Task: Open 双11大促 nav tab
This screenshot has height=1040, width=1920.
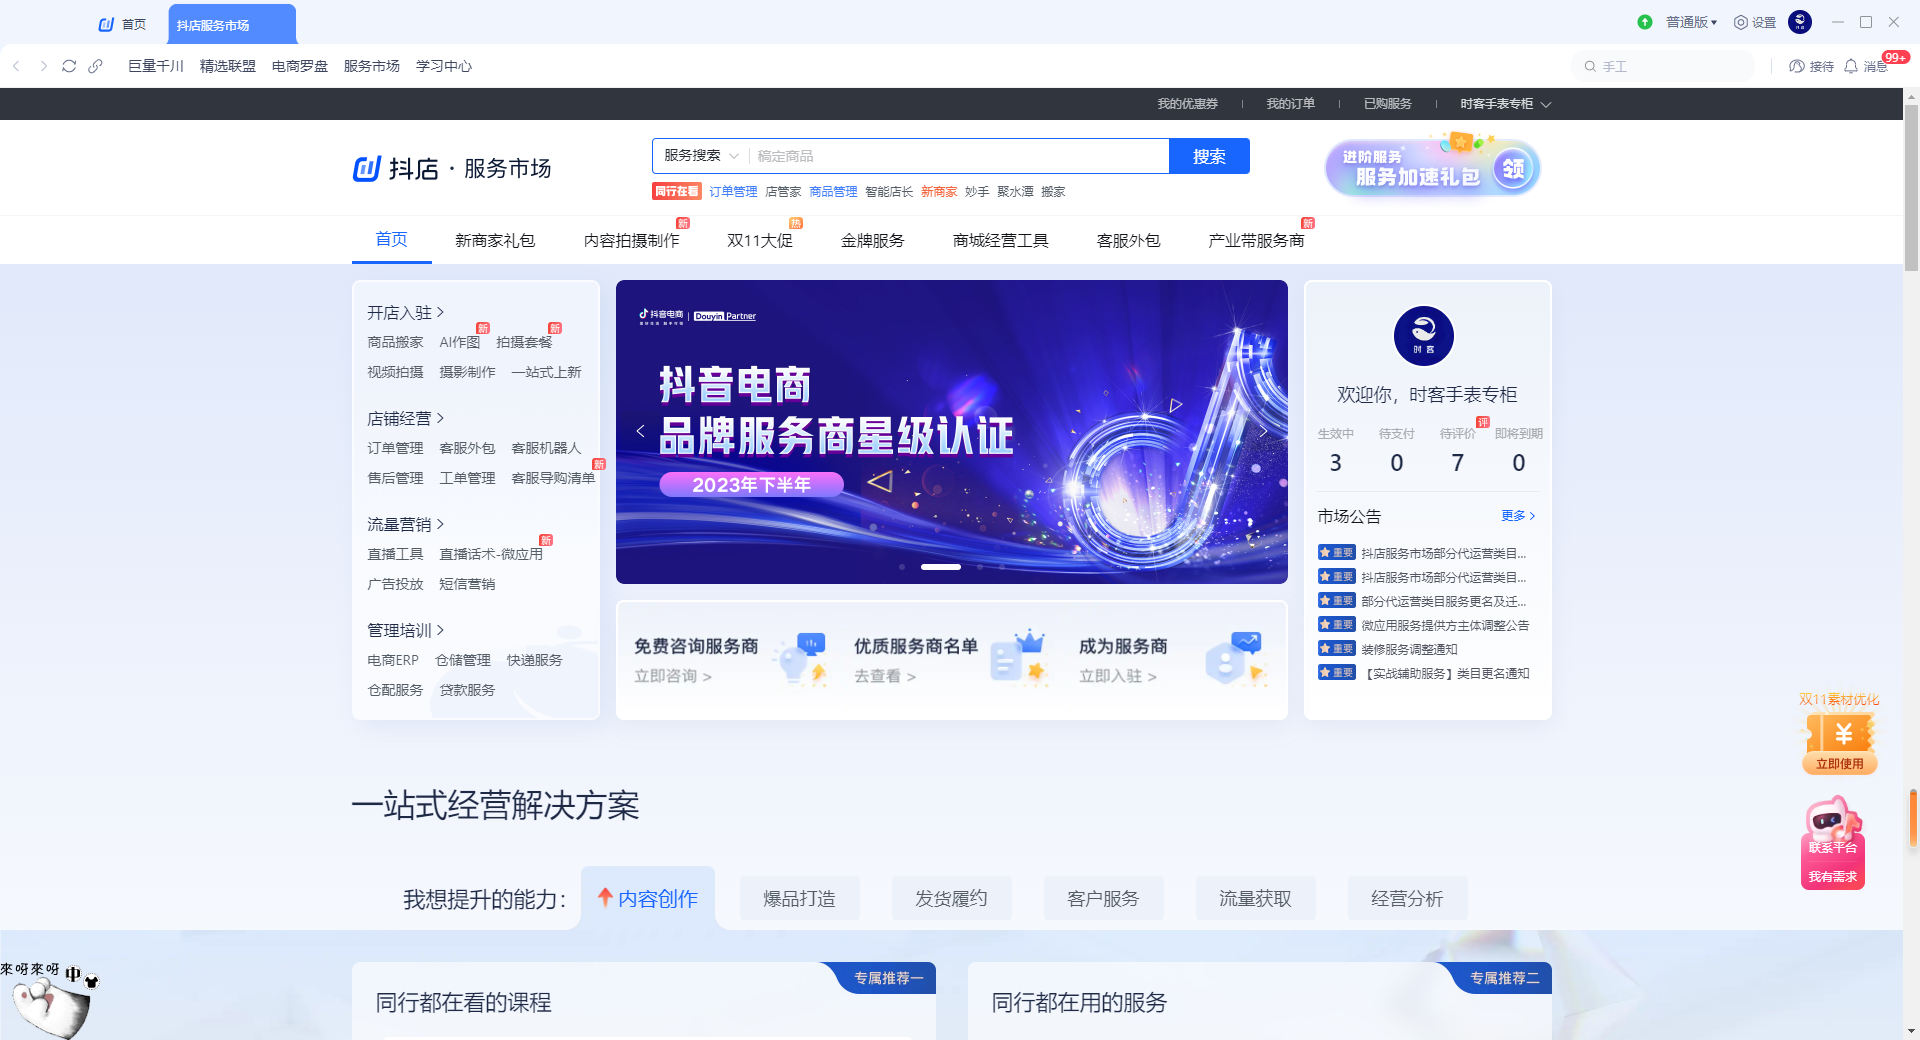Action: coord(760,241)
